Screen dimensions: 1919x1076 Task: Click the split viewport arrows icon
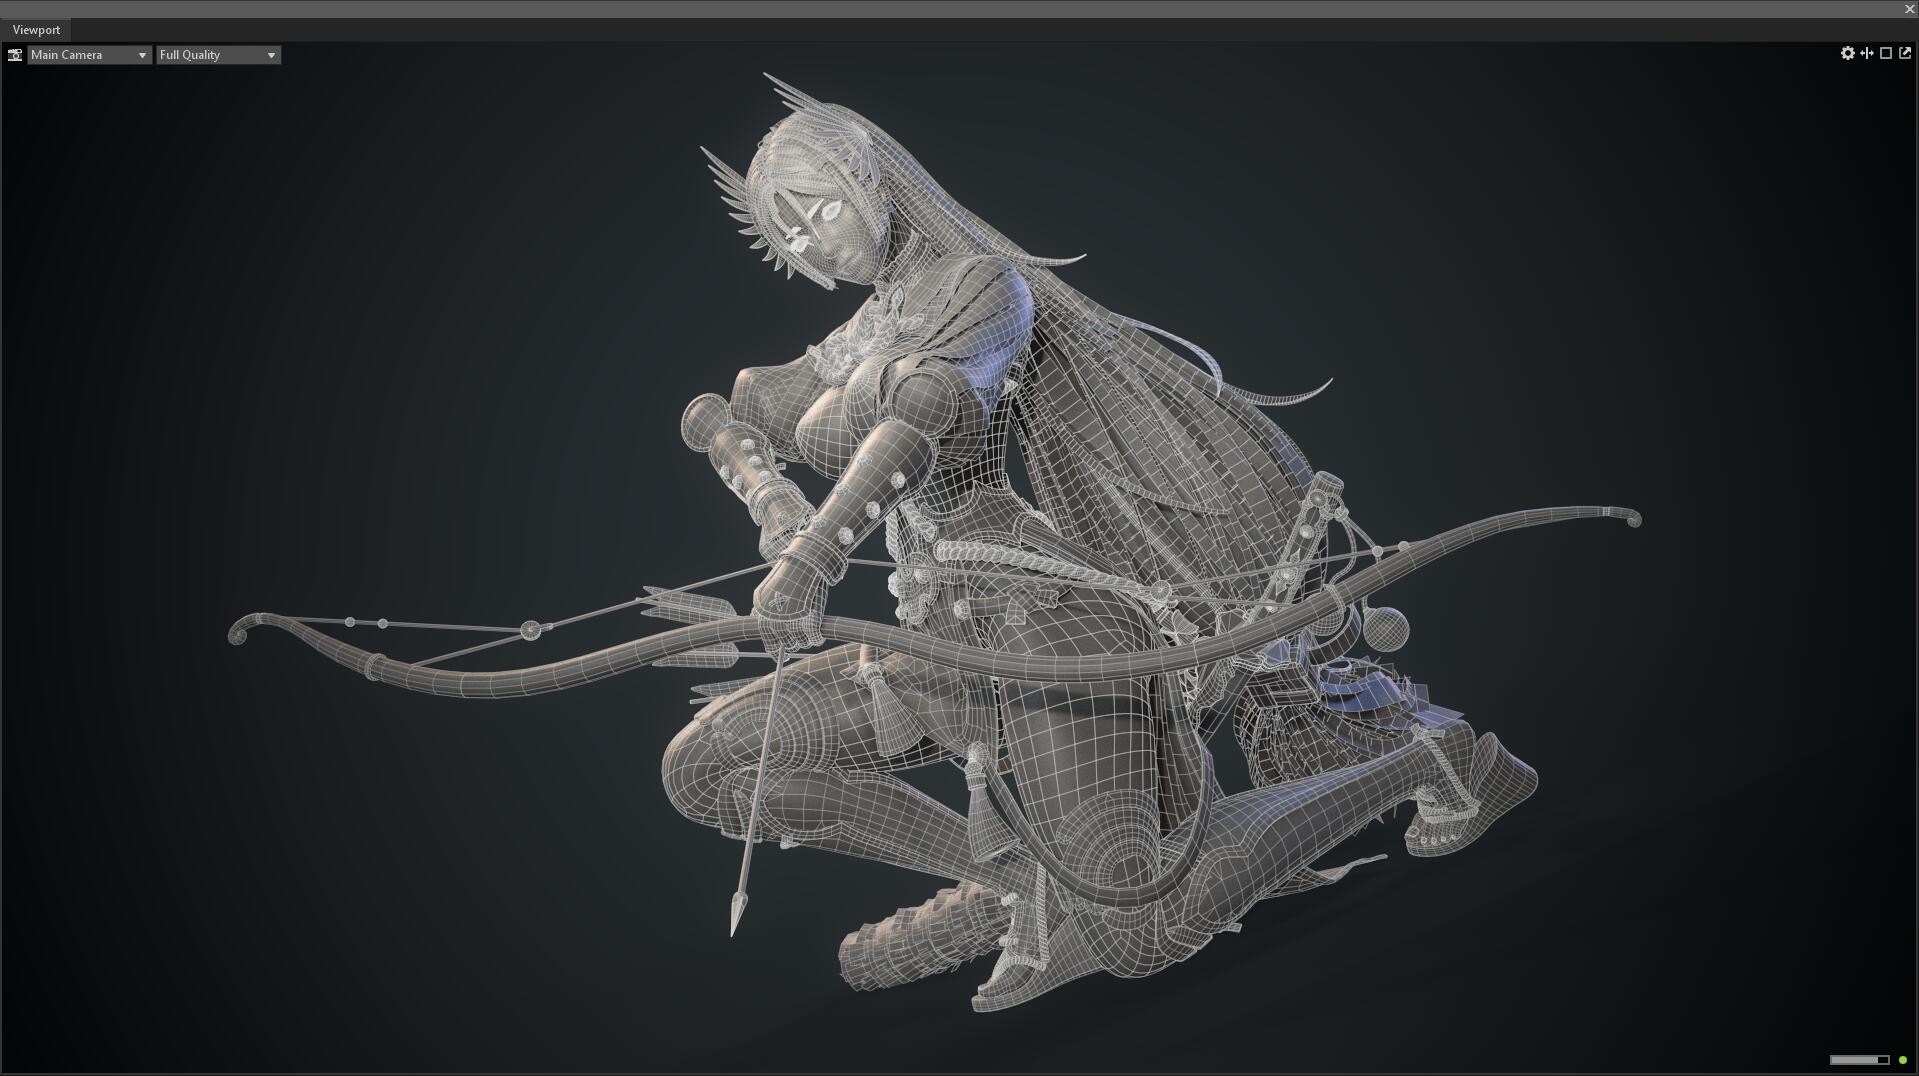[x=1866, y=53]
